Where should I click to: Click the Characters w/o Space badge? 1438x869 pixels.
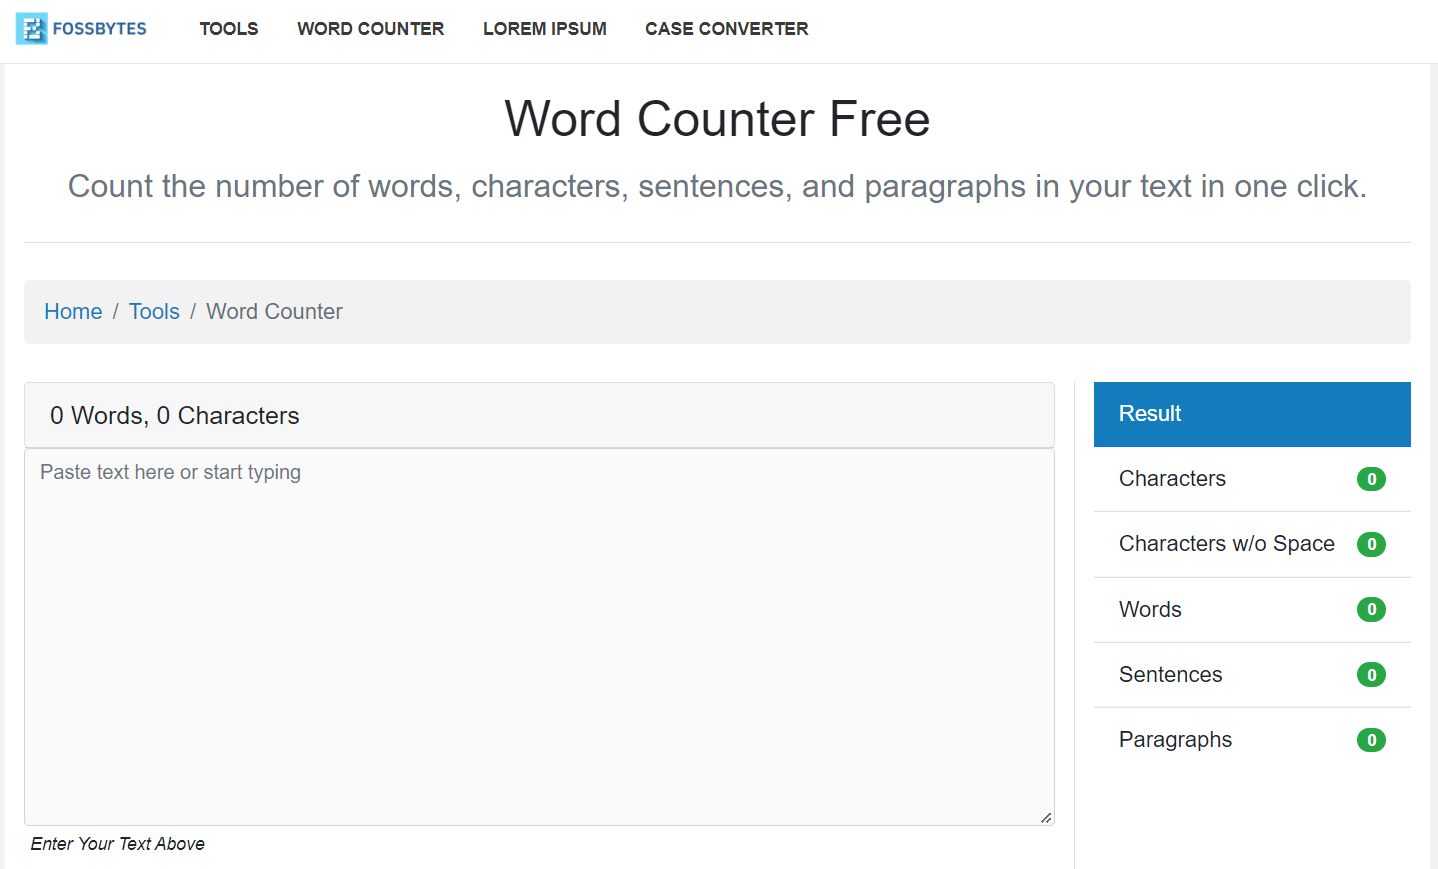pos(1371,544)
